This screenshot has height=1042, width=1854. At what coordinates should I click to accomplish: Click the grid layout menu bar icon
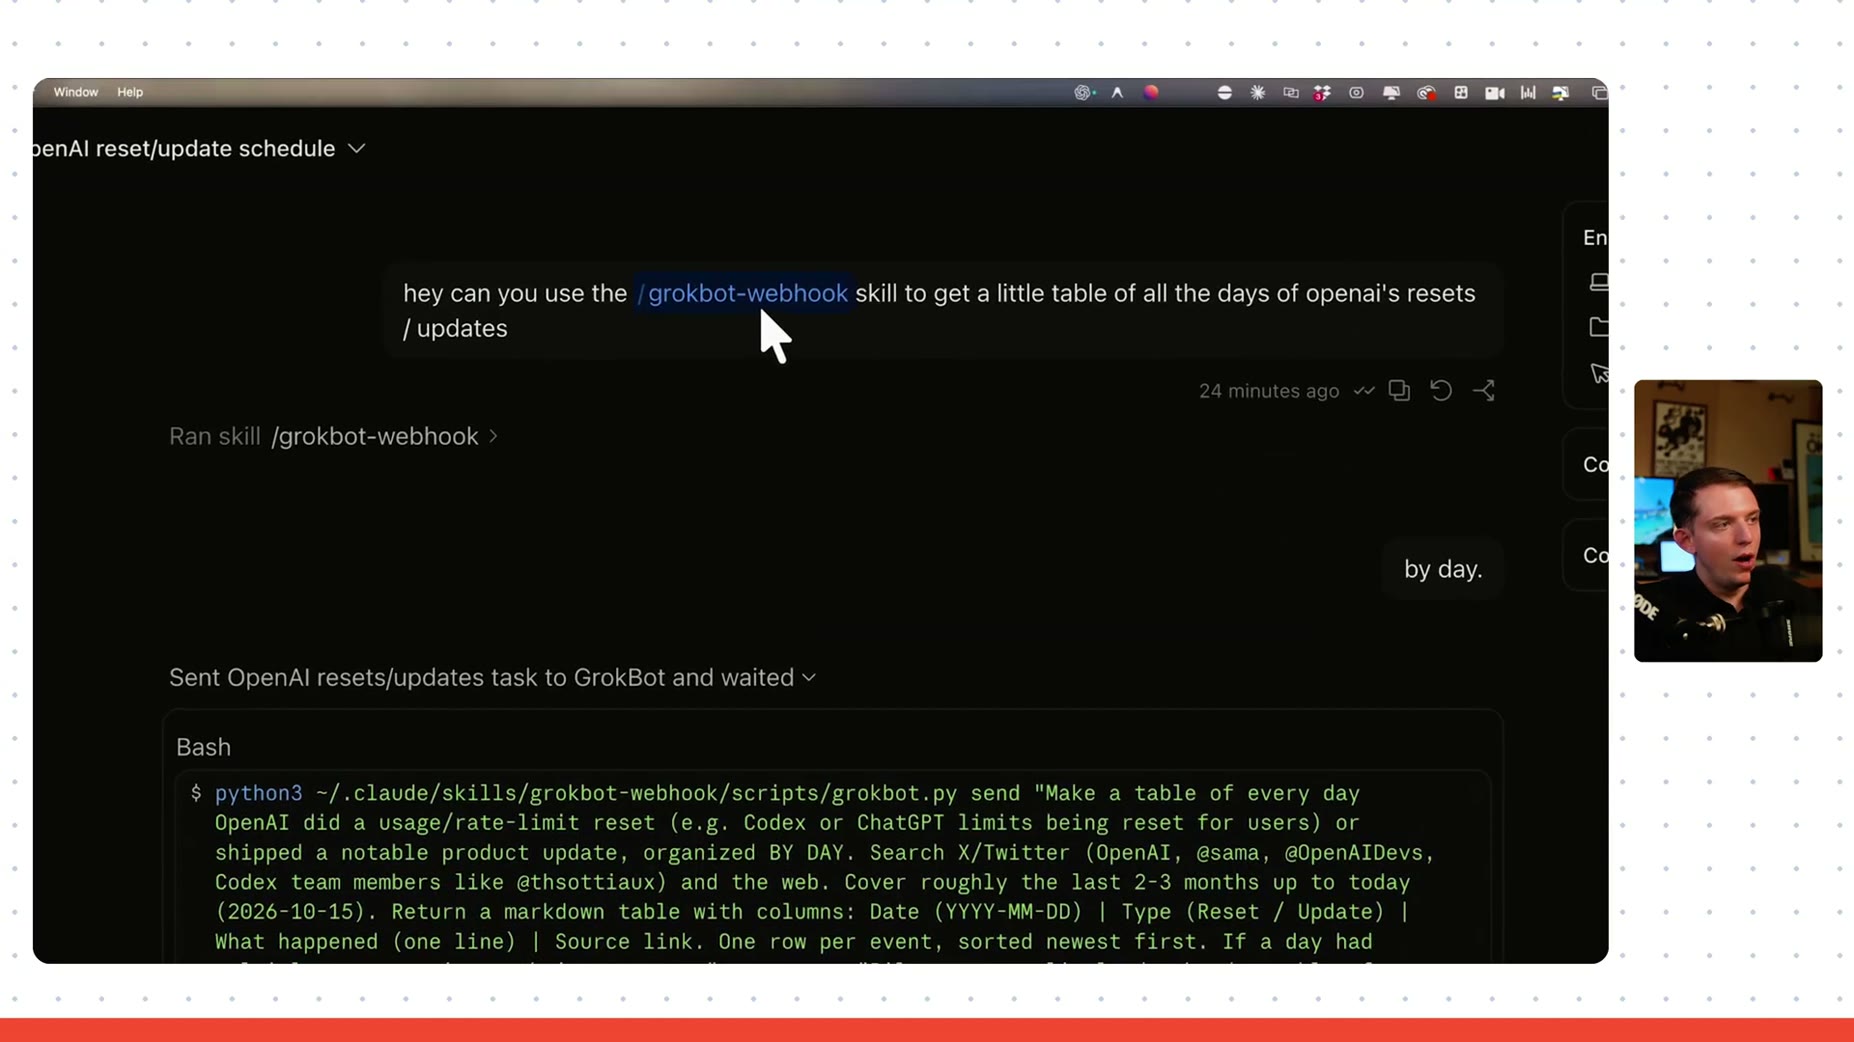(1461, 92)
